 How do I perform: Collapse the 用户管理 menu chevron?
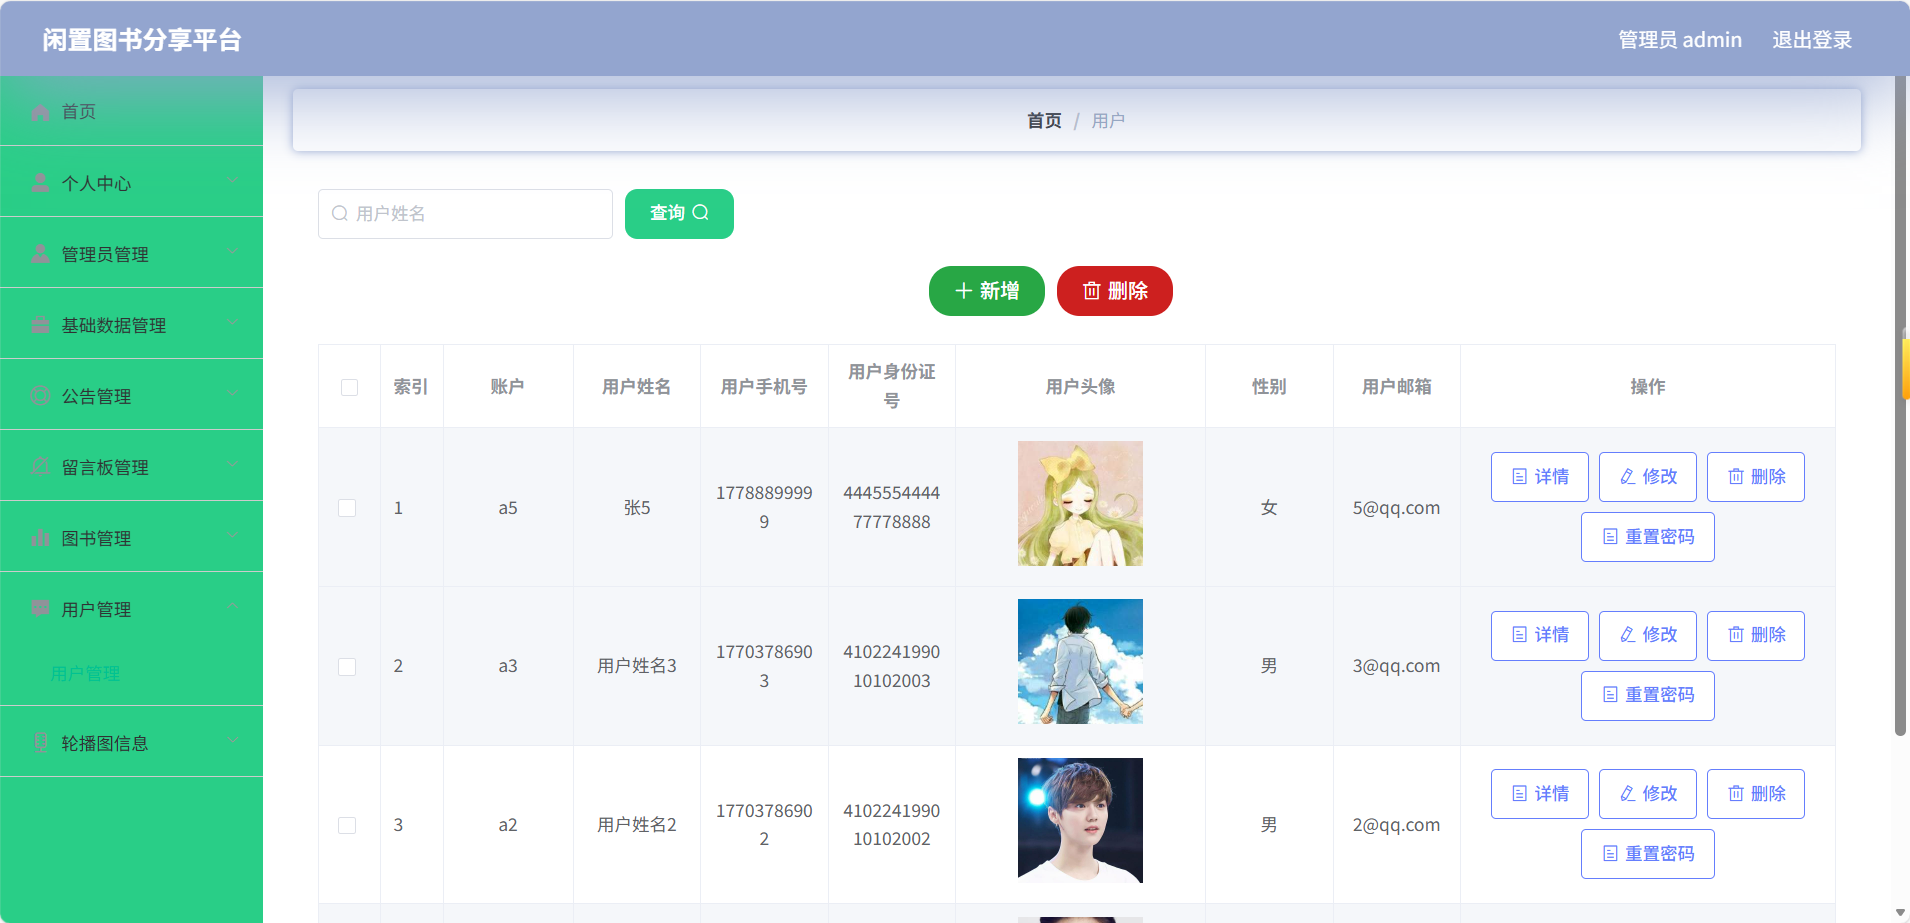click(232, 608)
